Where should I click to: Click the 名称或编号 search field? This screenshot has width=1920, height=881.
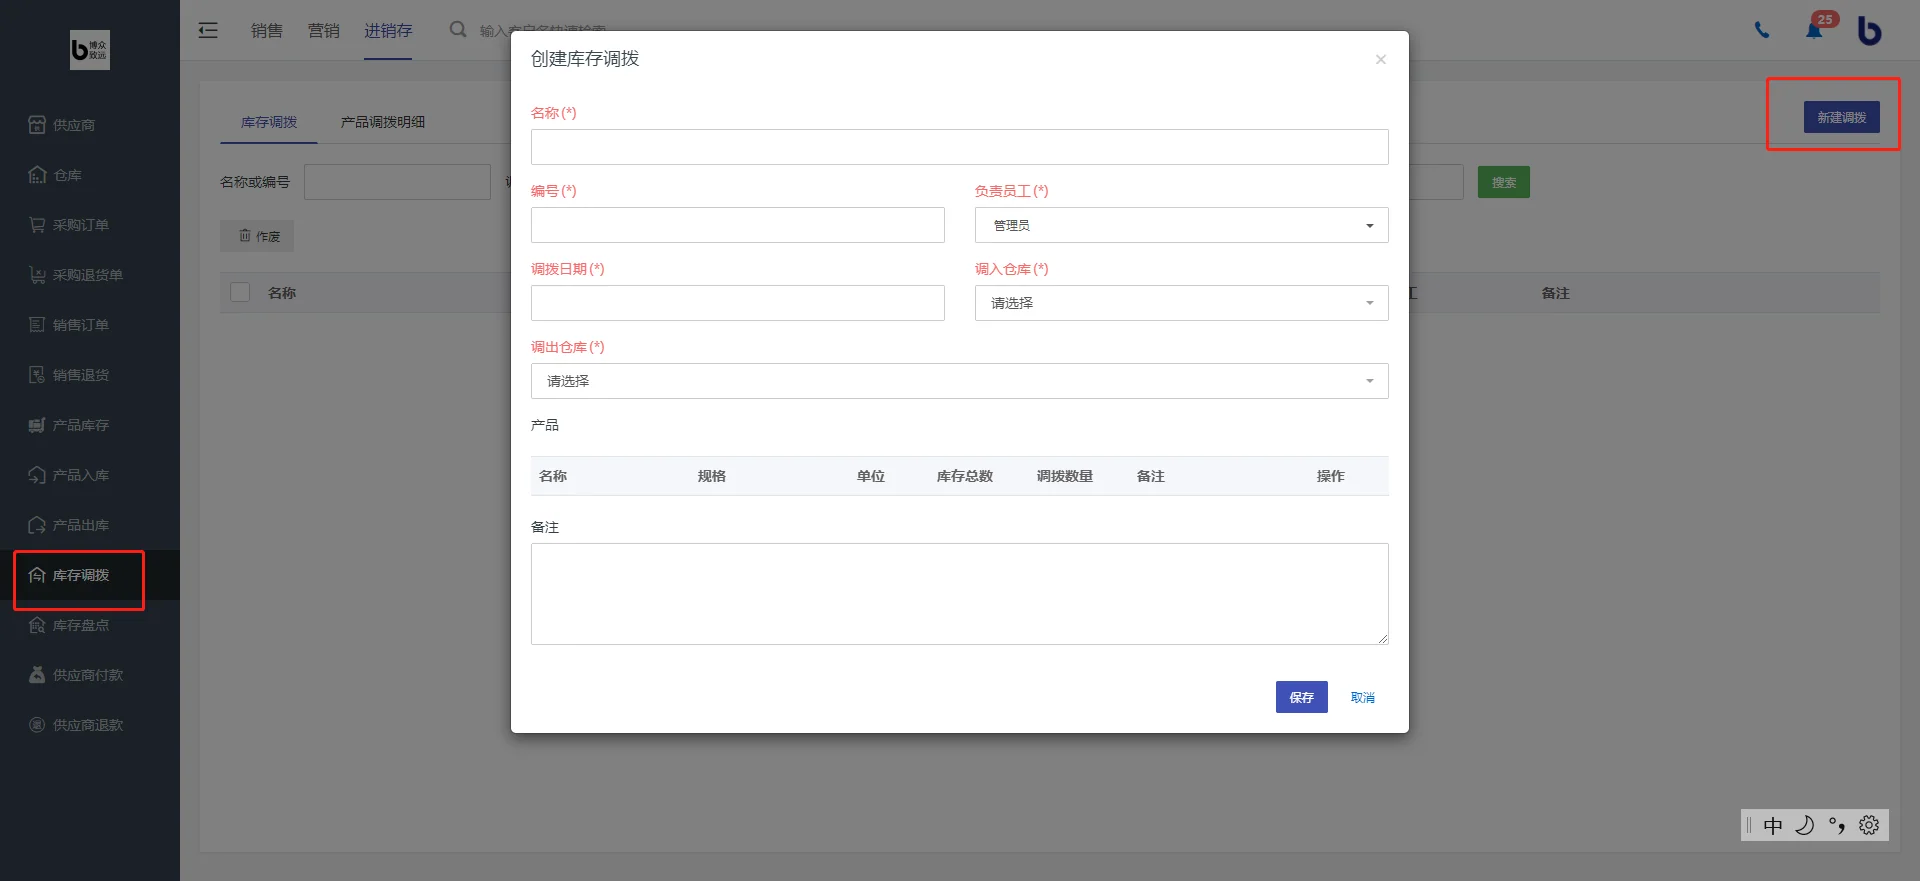click(397, 182)
